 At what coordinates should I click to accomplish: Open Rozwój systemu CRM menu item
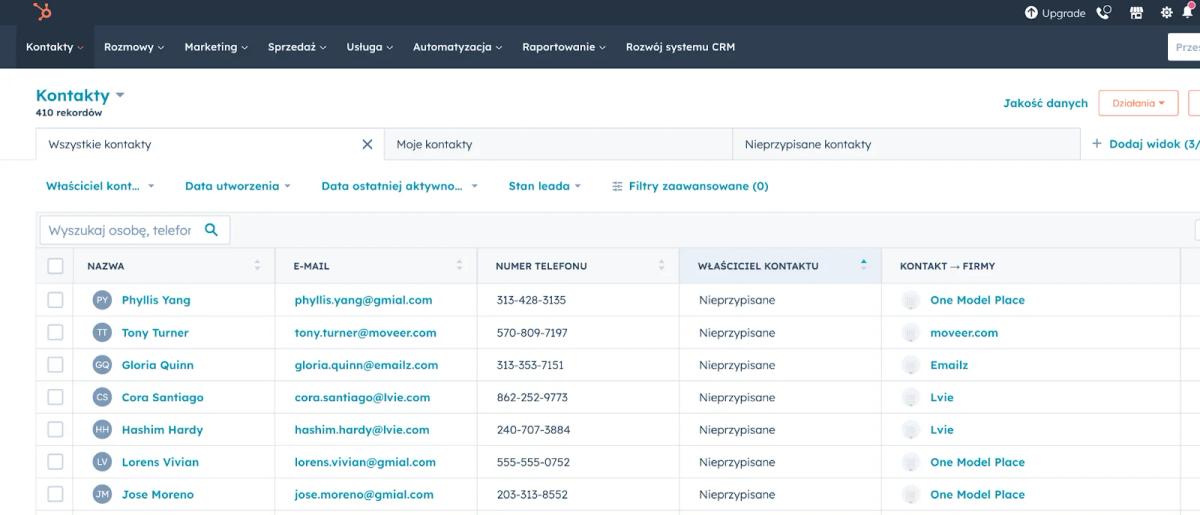pos(680,47)
